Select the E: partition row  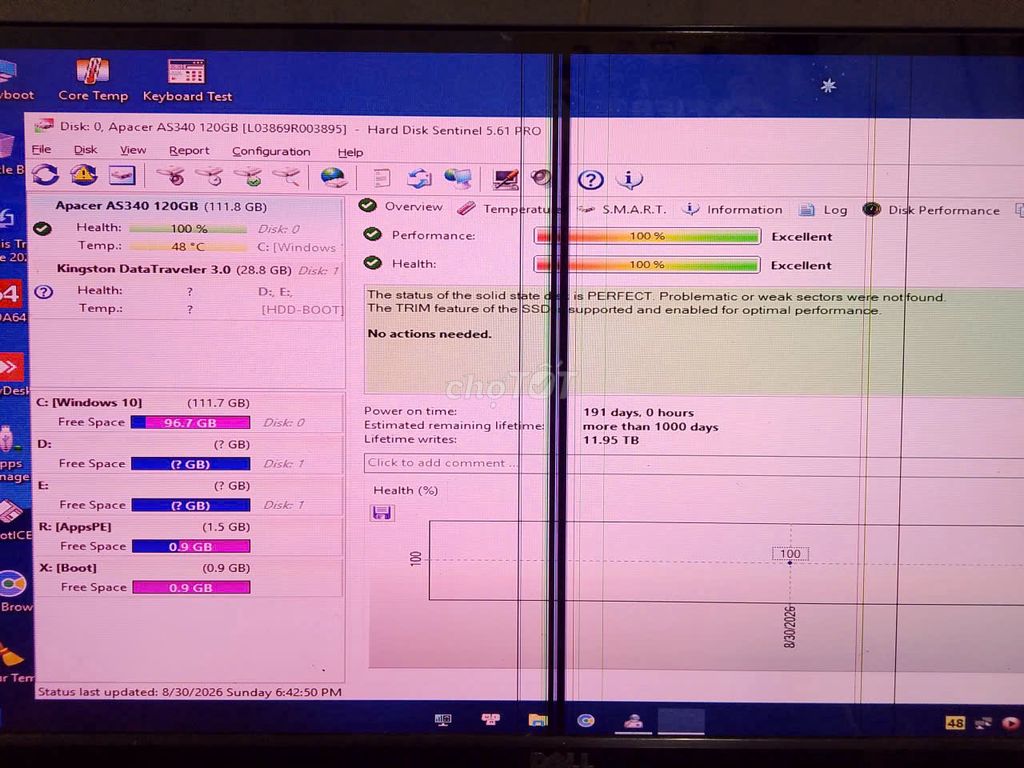point(188,495)
